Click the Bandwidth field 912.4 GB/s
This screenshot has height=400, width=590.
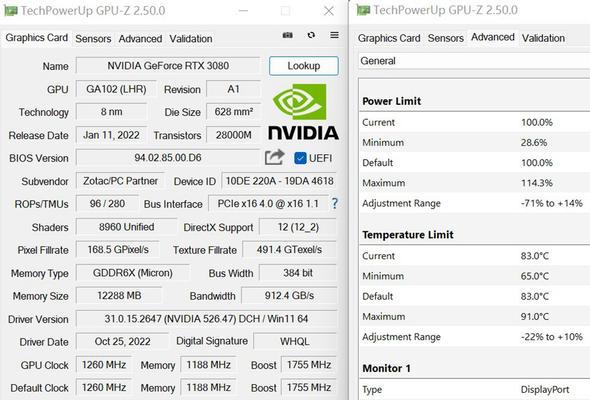click(289, 296)
